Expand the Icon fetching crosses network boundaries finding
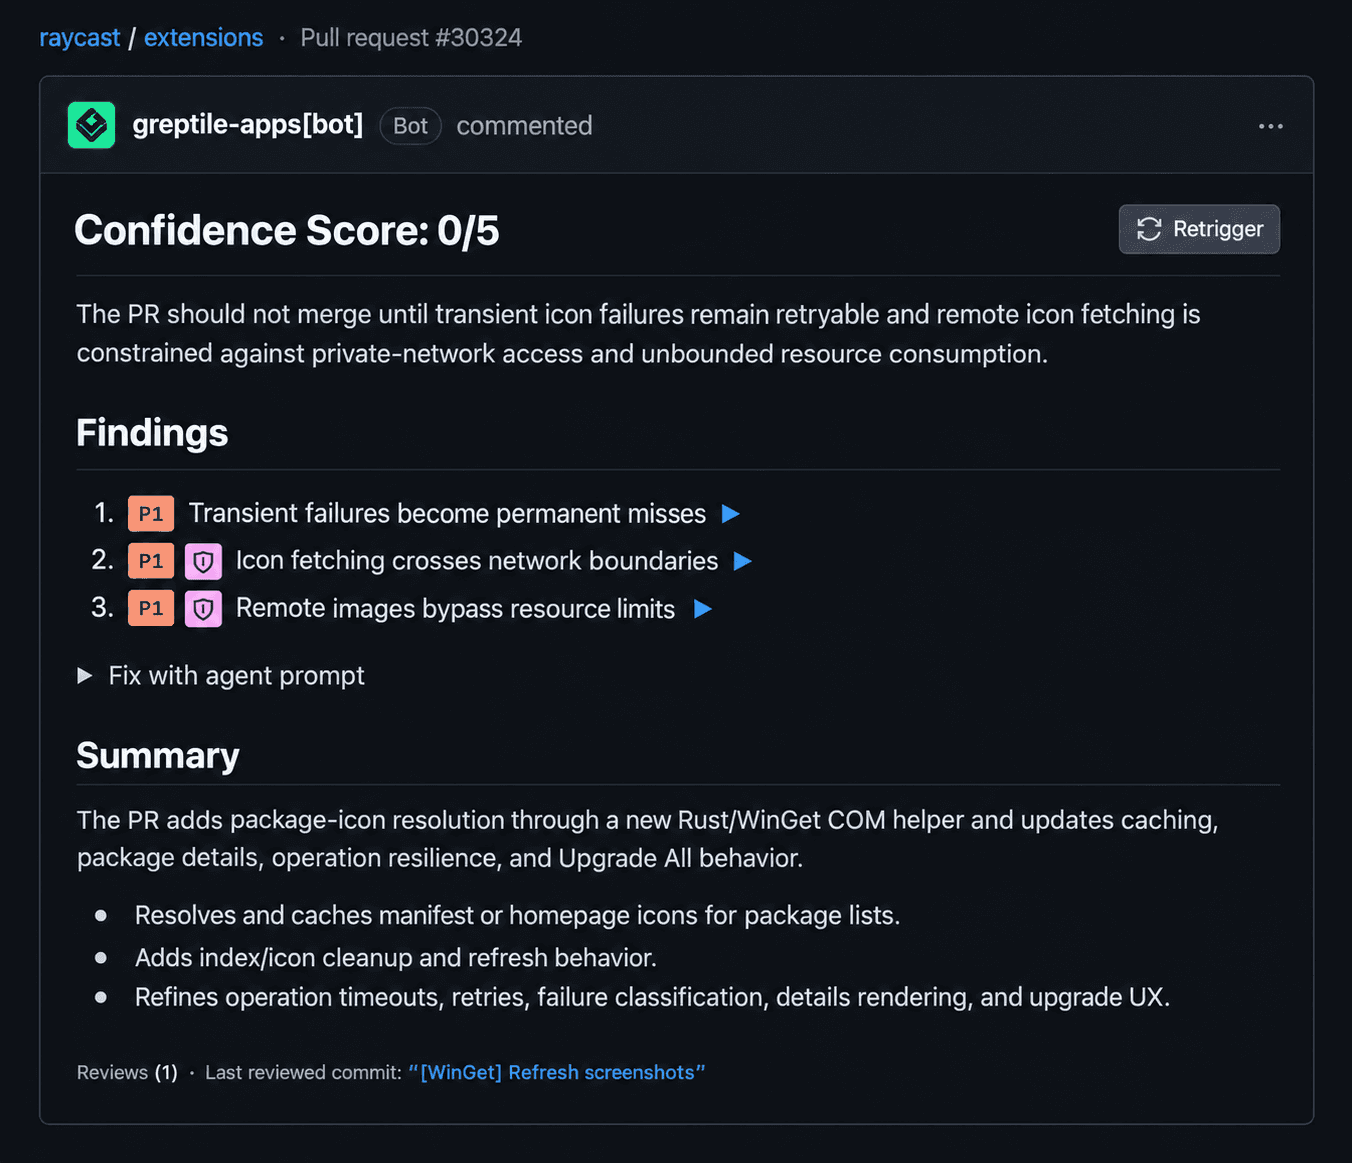 click(x=743, y=561)
